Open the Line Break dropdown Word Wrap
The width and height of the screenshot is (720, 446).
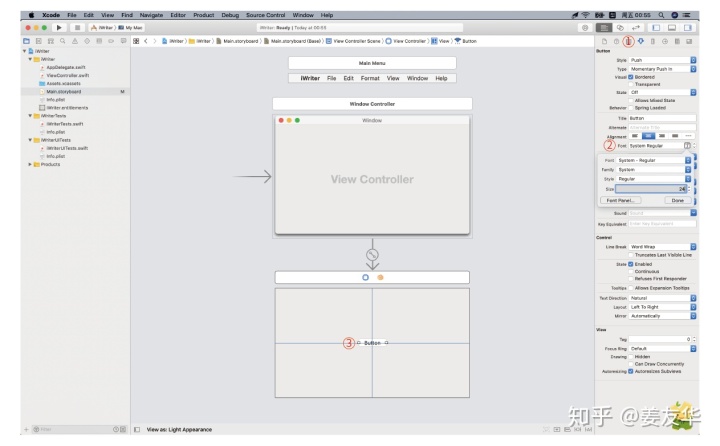663,247
